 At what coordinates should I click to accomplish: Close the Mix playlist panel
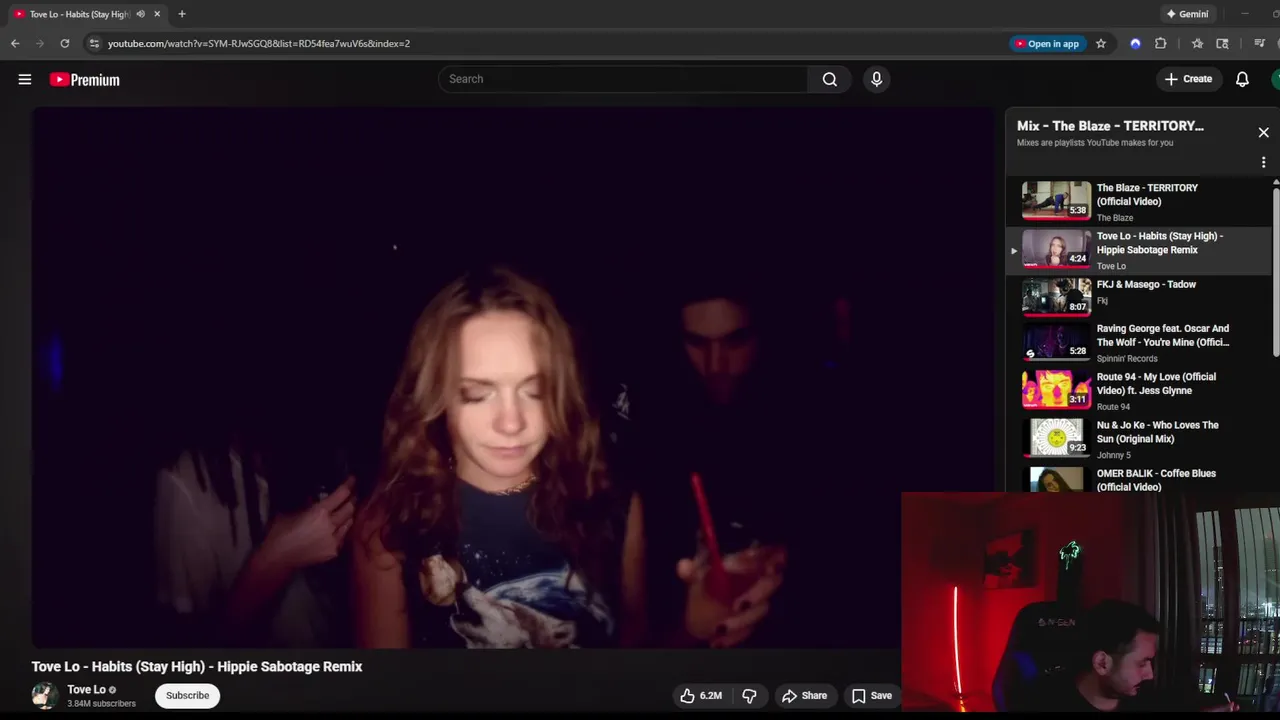click(x=1263, y=132)
